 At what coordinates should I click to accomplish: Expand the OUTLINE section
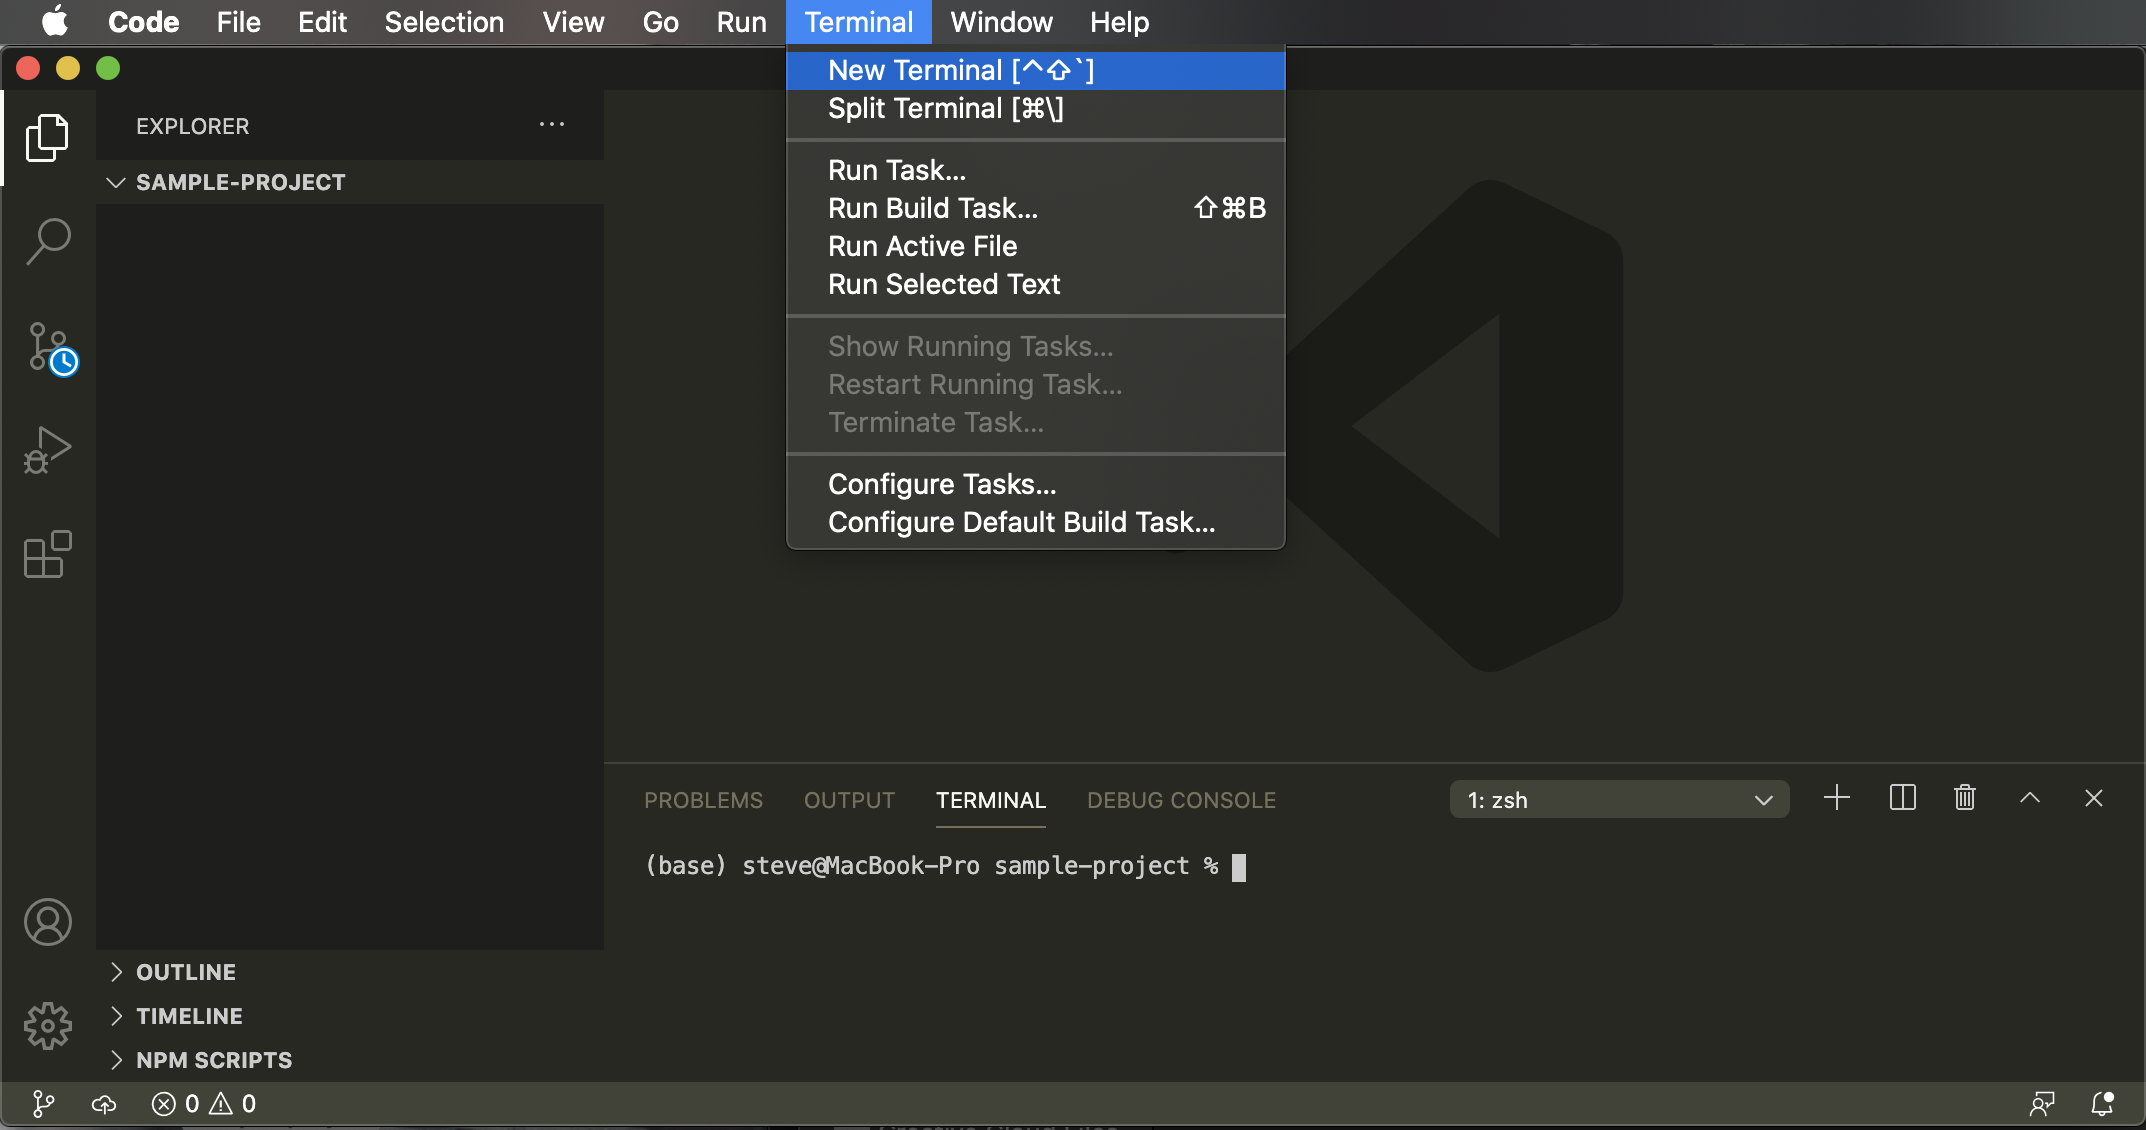186,972
